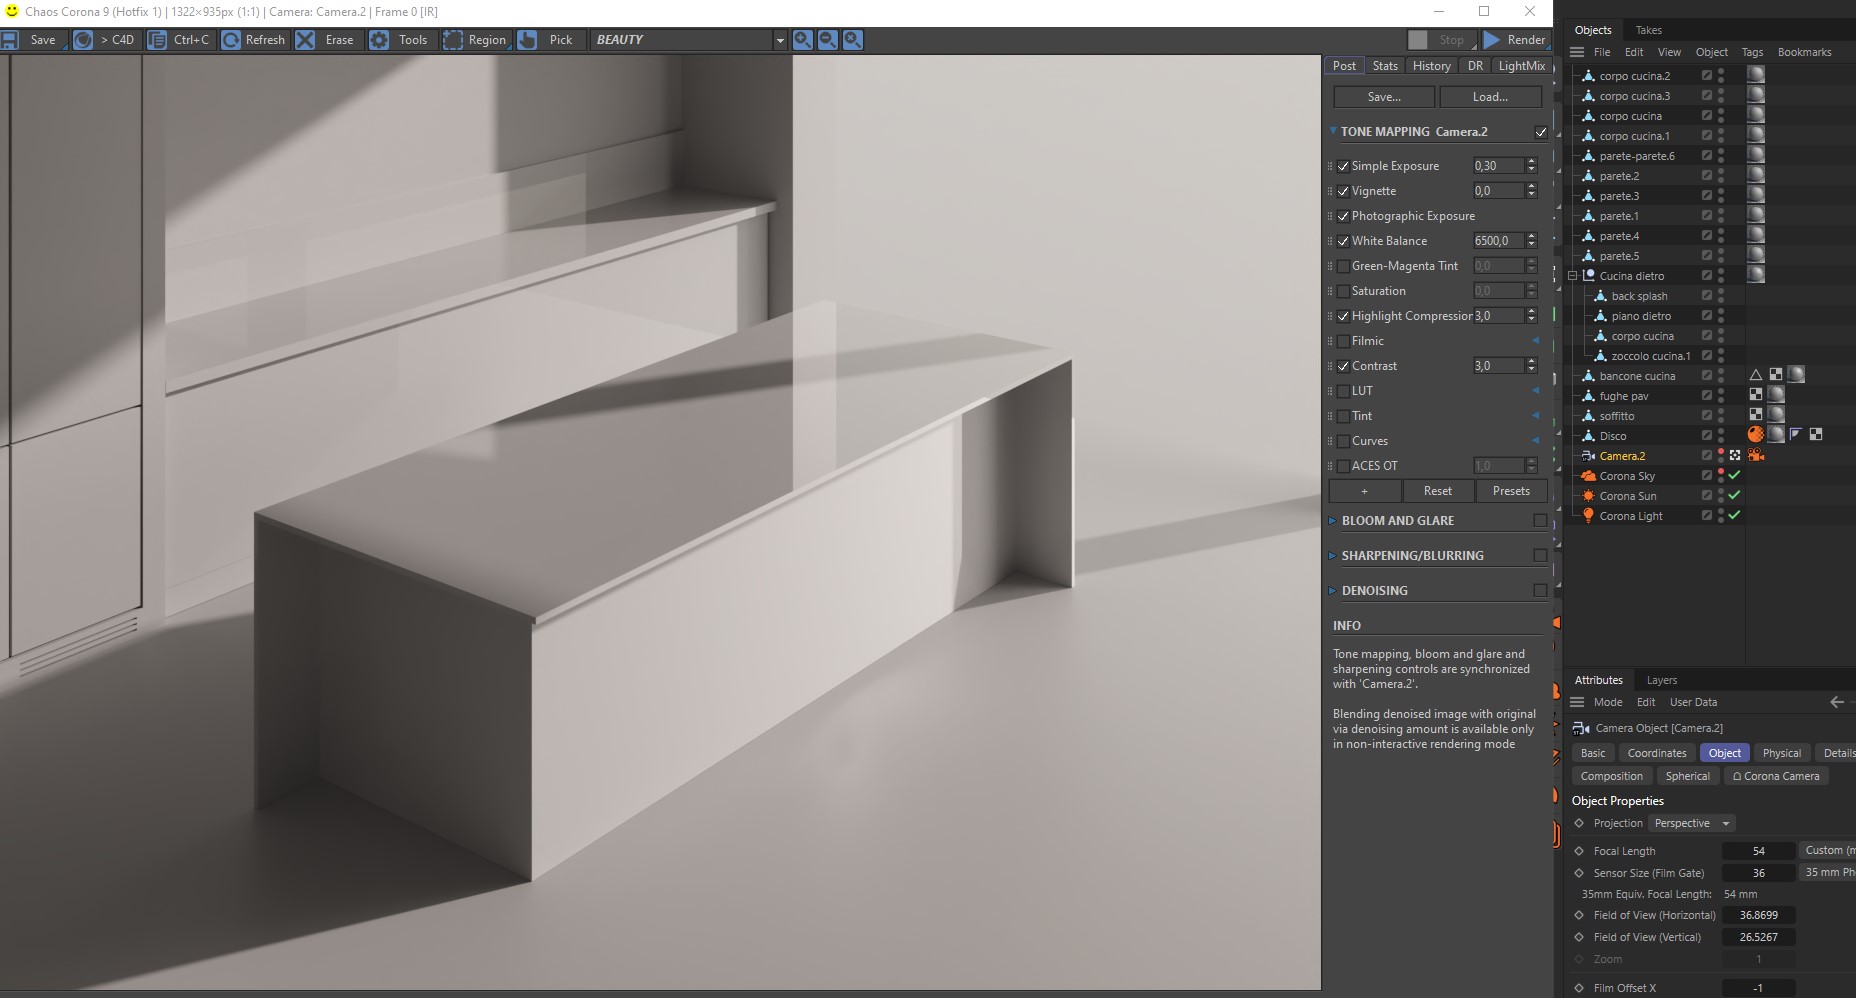Click the White Balance value field
This screenshot has width=1856, height=998.
point(1498,241)
